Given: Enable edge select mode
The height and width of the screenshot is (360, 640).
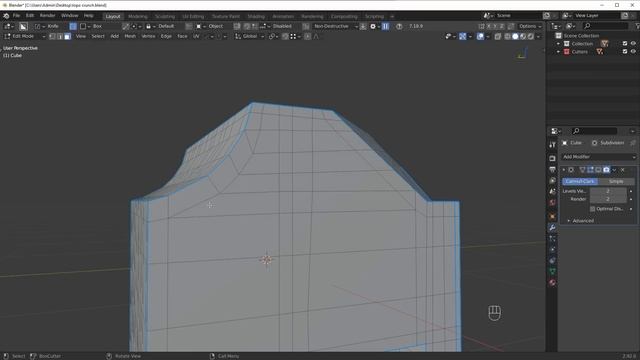Looking at the screenshot, I should point(60,36).
